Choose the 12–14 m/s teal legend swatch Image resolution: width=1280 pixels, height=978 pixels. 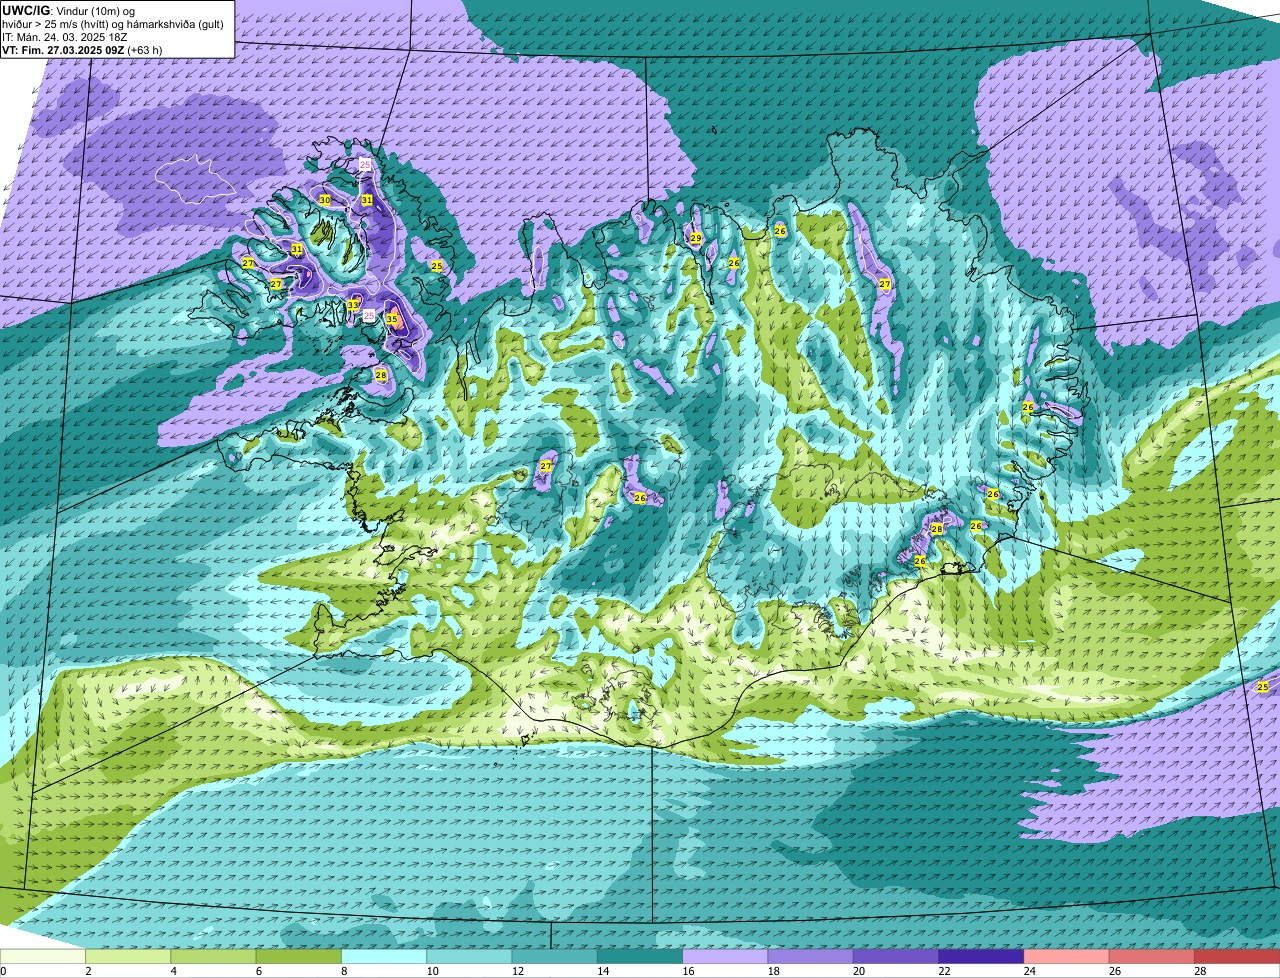point(554,957)
